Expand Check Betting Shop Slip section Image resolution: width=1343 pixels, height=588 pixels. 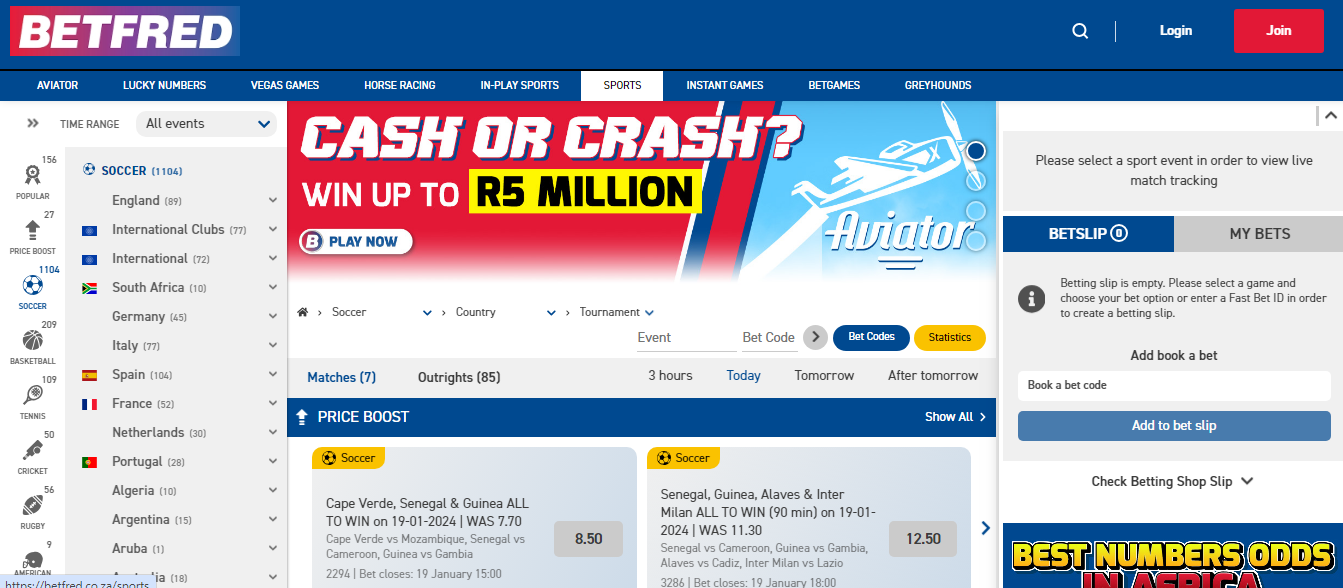(x=1172, y=481)
